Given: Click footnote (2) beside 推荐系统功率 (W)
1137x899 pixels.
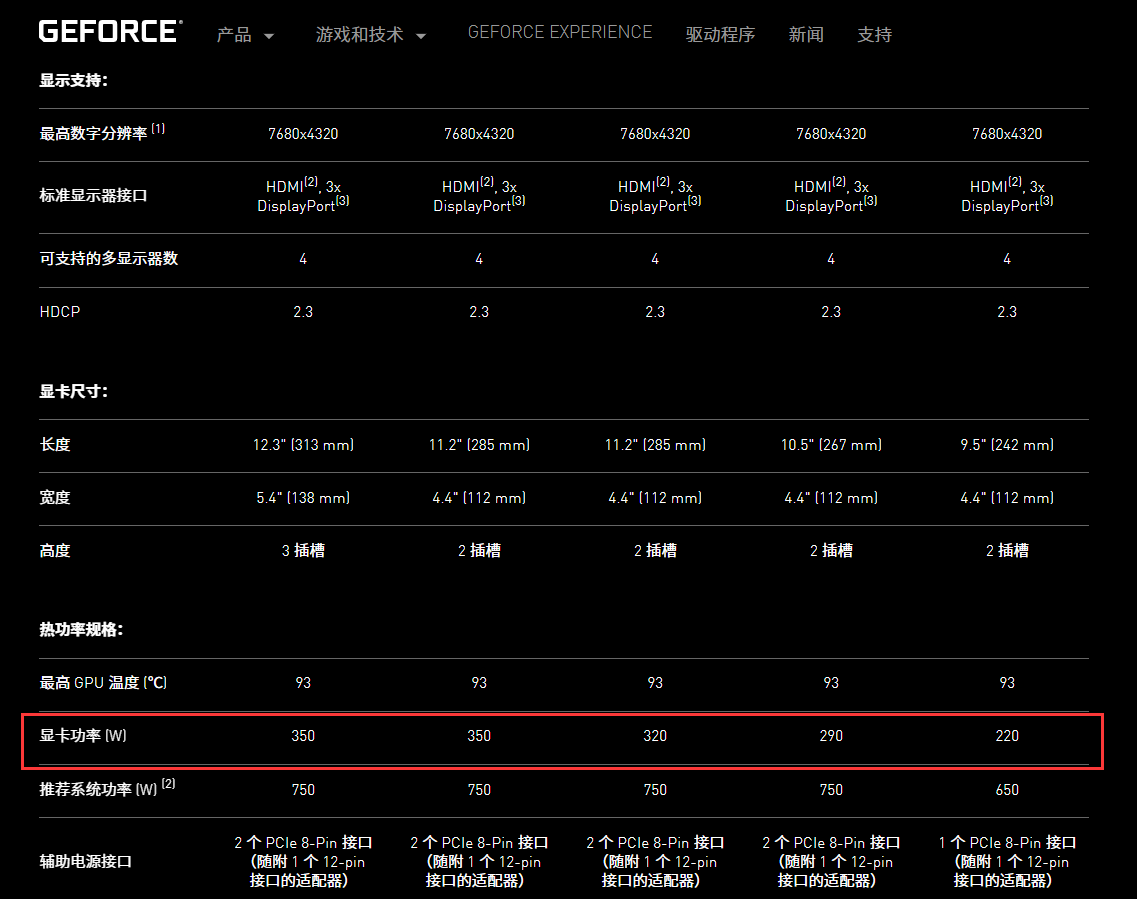Looking at the screenshot, I should pyautogui.click(x=168, y=784).
